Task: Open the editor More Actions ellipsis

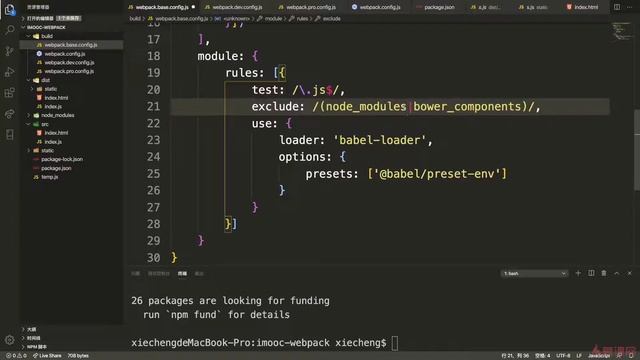Action: click(629, 7)
